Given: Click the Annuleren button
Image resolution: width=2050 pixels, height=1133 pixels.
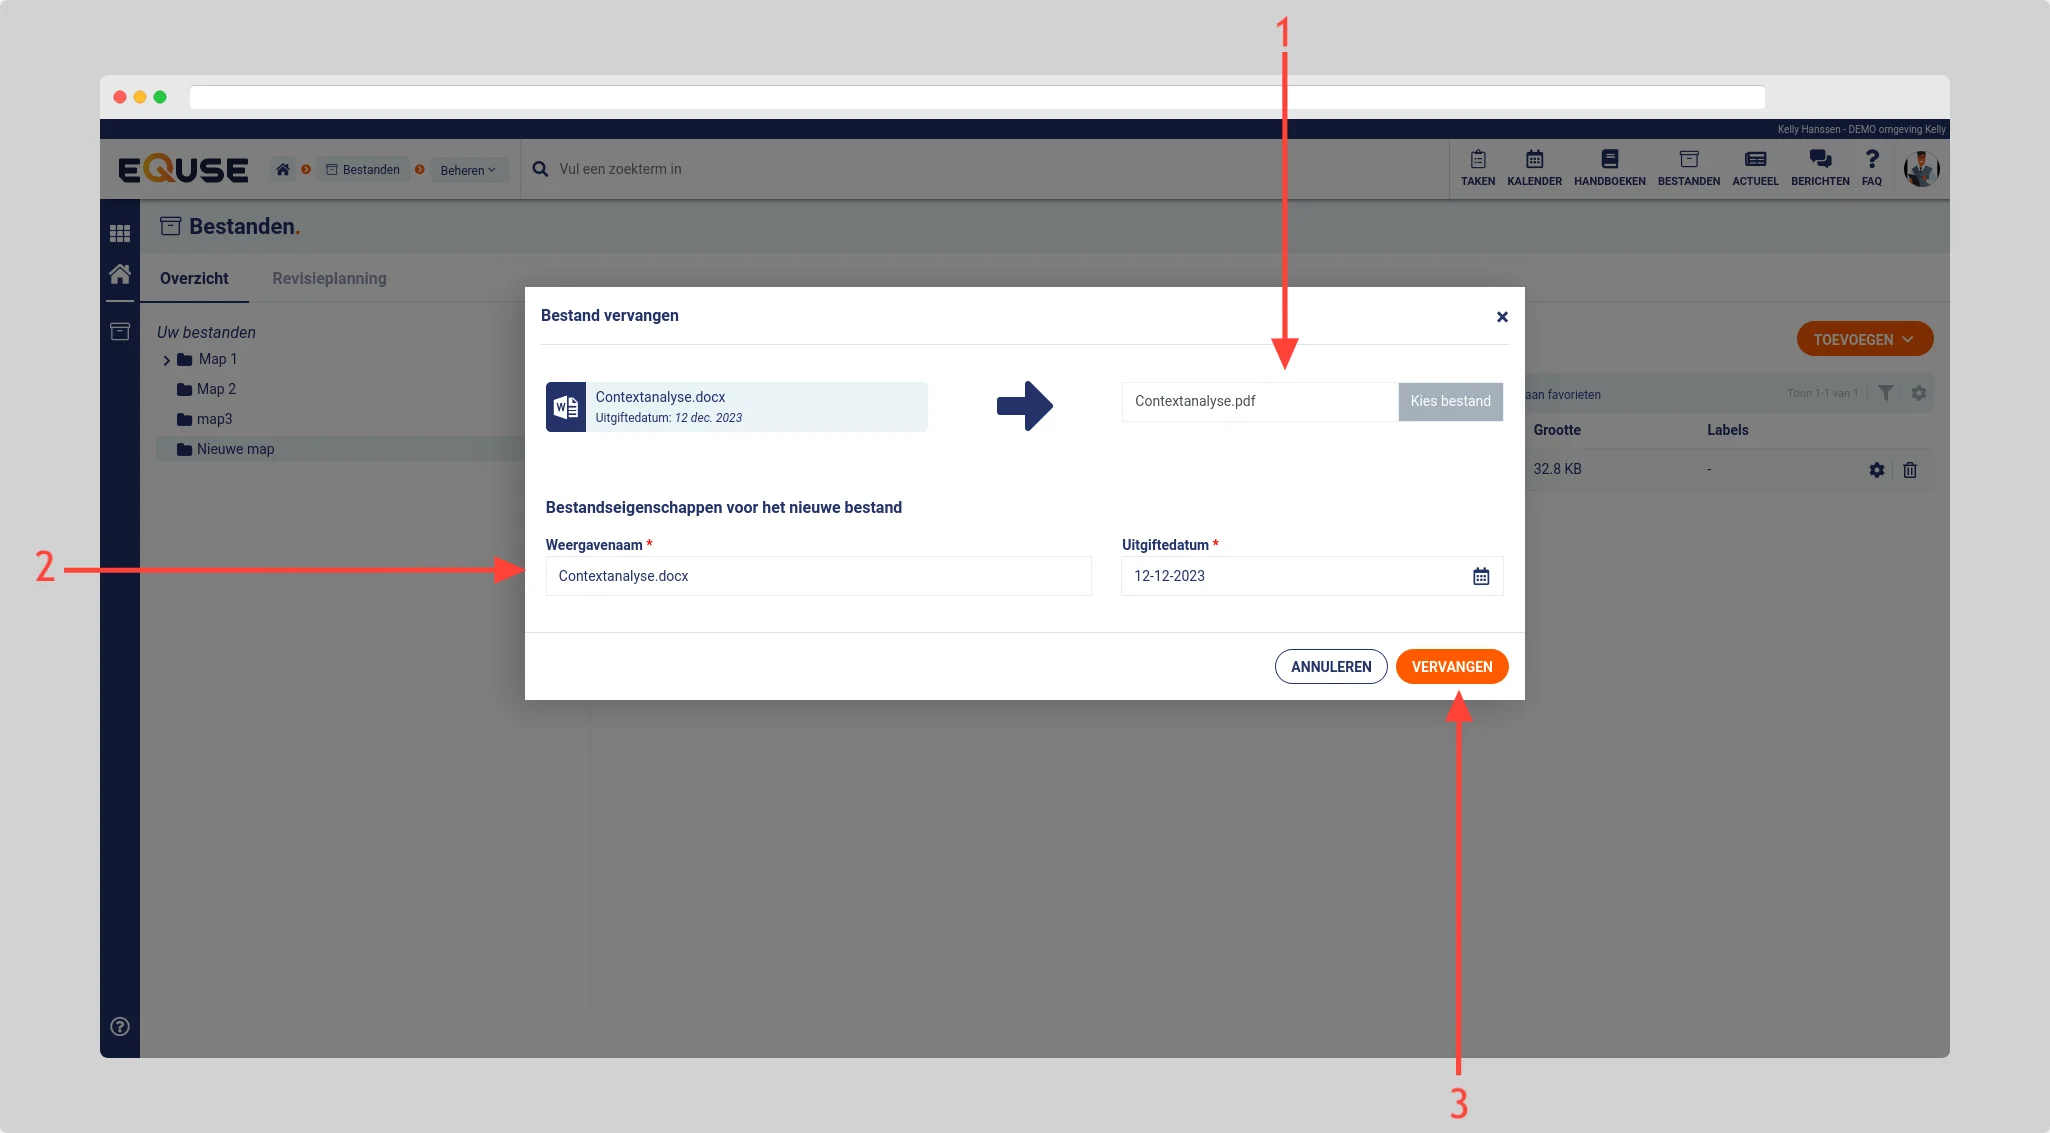Looking at the screenshot, I should pos(1330,667).
